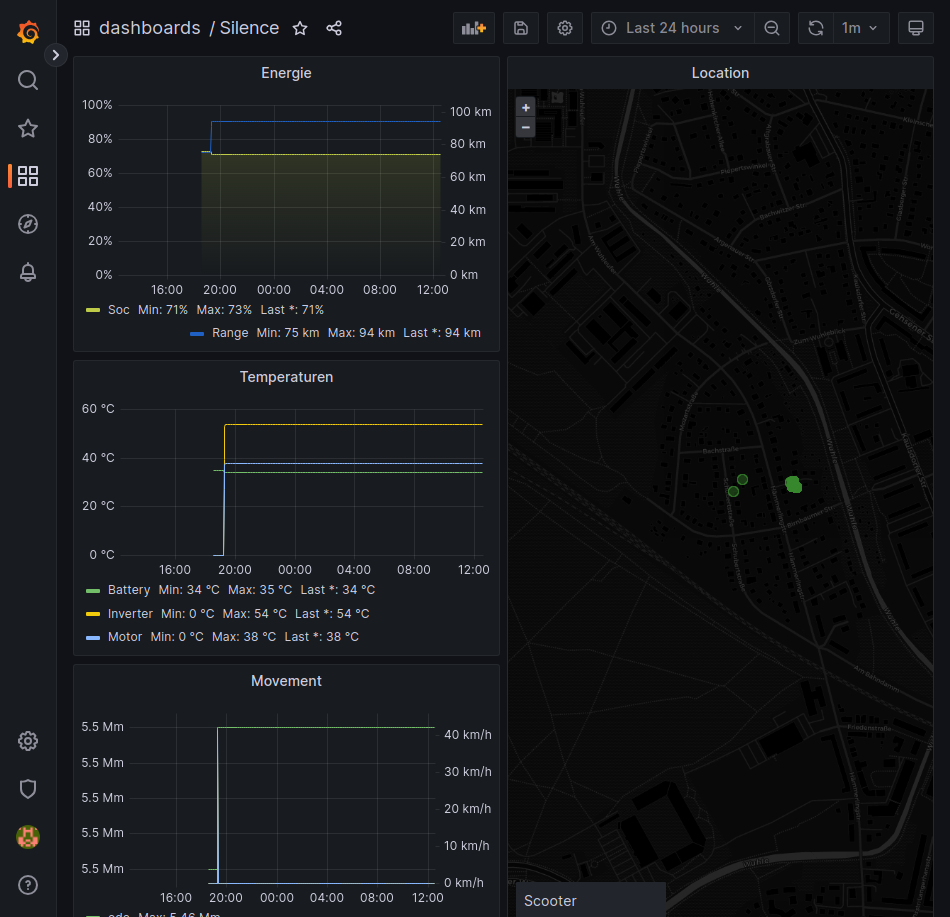This screenshot has width=950, height=917.
Task: Save the dashboard with disk icon
Action: tap(521, 28)
